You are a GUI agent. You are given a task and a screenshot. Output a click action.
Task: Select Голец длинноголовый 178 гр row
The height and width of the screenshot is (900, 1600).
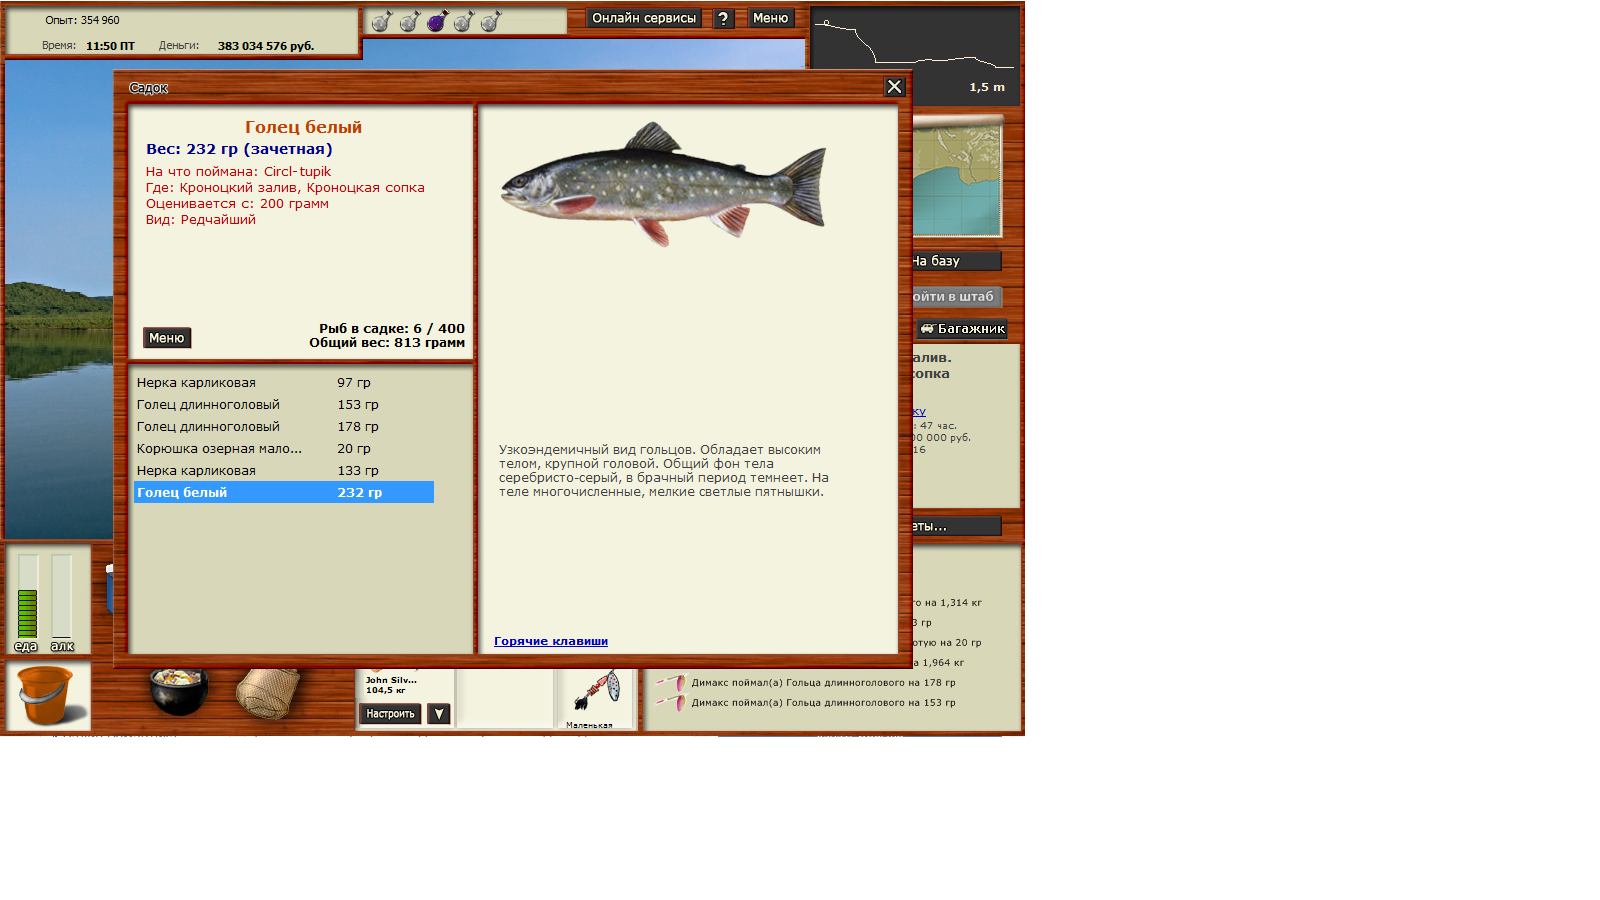[x=284, y=427]
